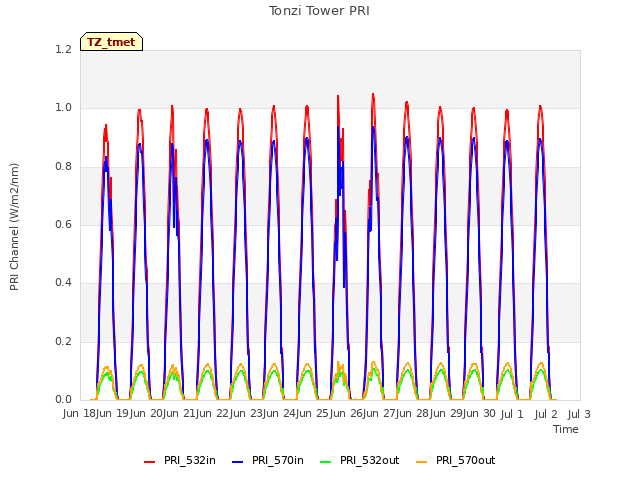Click the 1.0 y-axis tick label
This screenshot has height=480, width=640.
click(x=63, y=108)
